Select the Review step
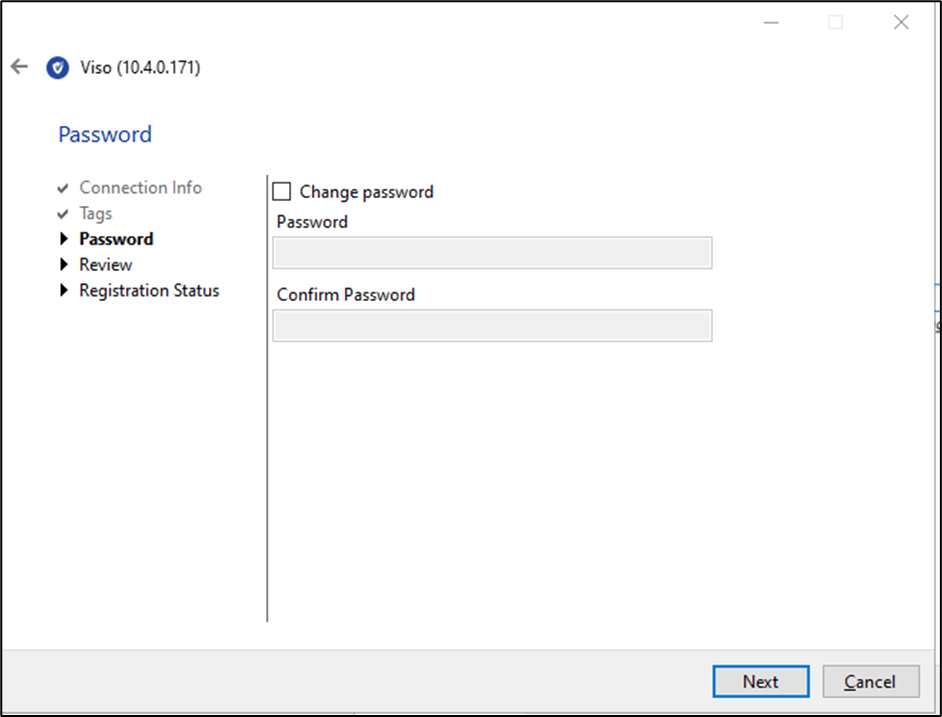This screenshot has height=717, width=942. [105, 264]
